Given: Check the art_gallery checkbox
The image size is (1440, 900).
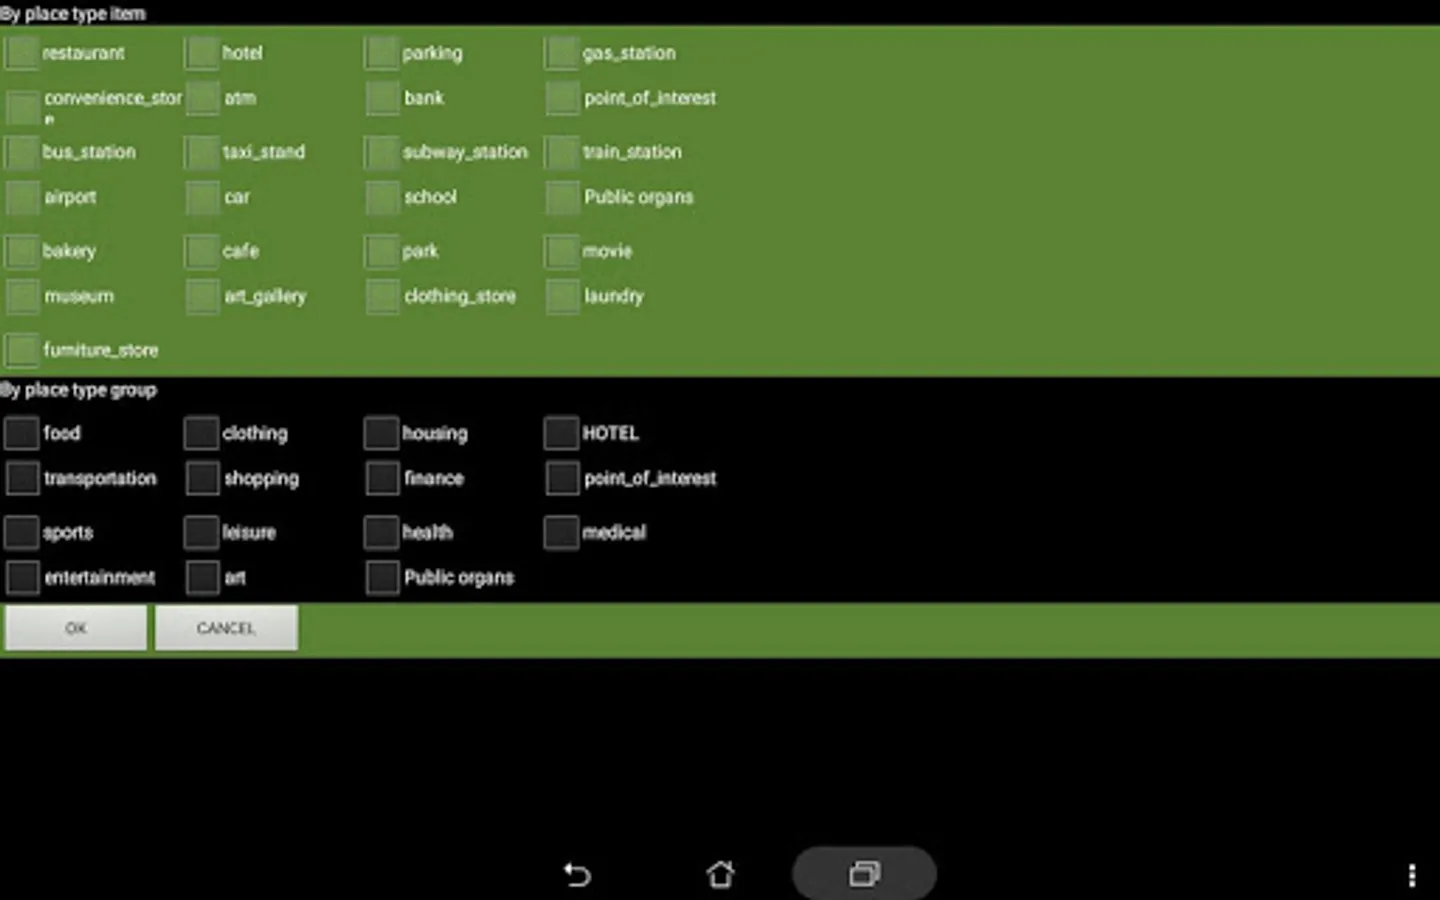Looking at the screenshot, I should (202, 296).
